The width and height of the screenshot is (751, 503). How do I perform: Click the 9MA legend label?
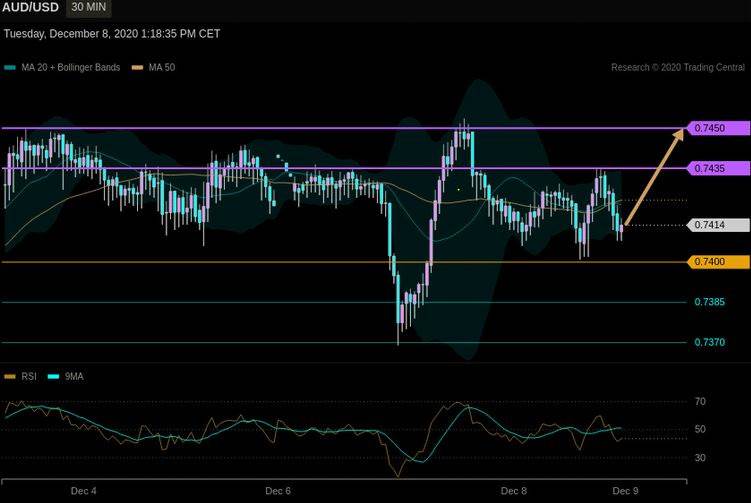click(x=74, y=377)
